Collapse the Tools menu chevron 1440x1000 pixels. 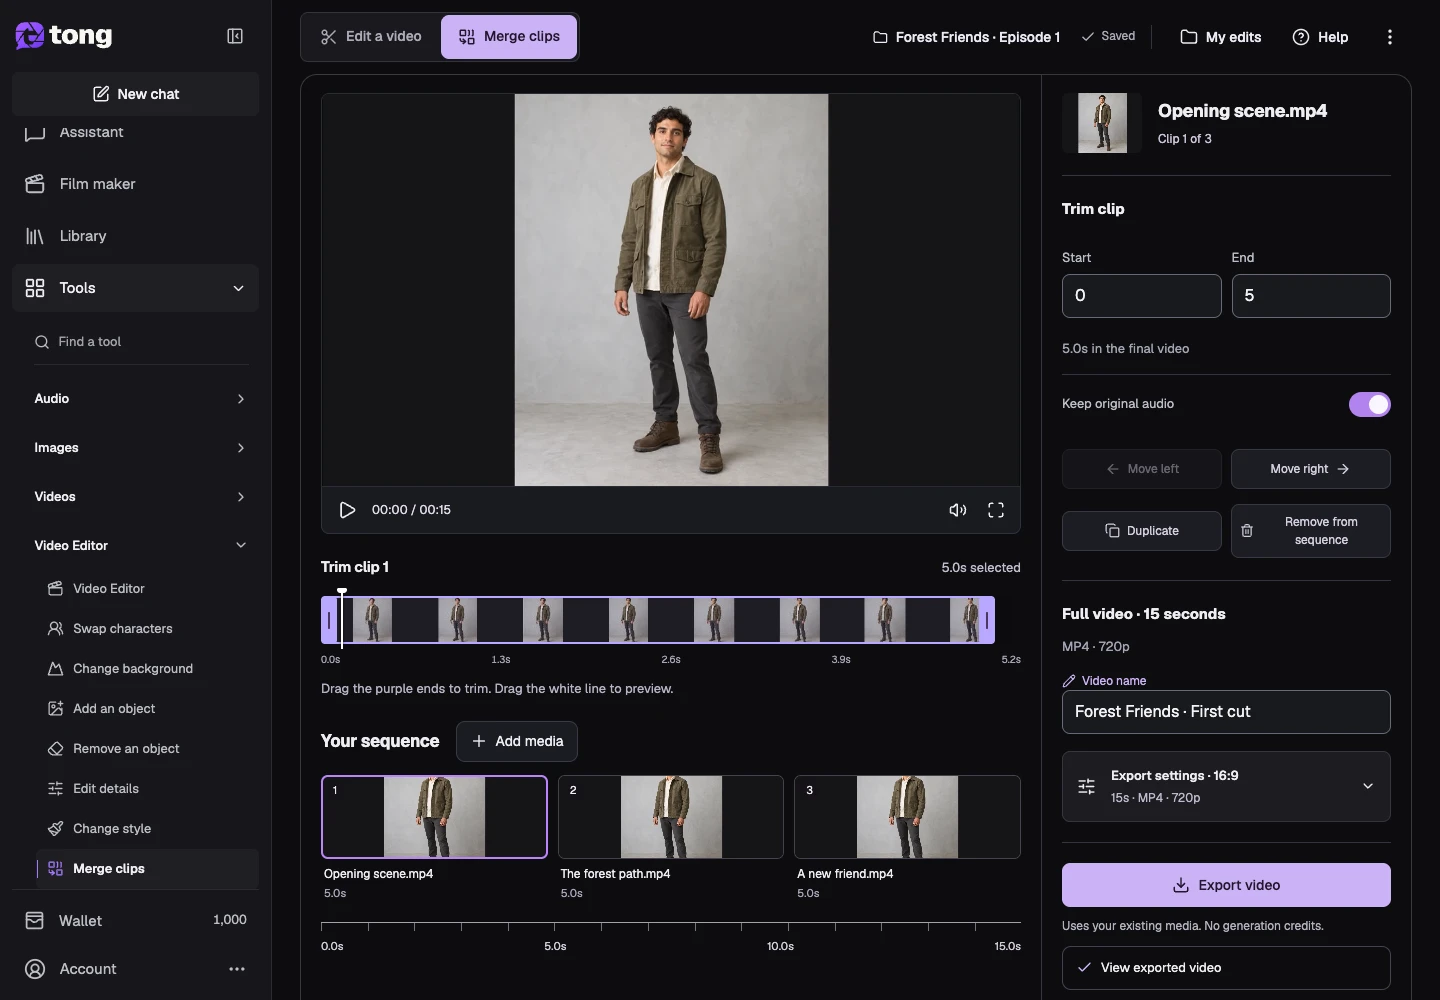click(x=238, y=288)
